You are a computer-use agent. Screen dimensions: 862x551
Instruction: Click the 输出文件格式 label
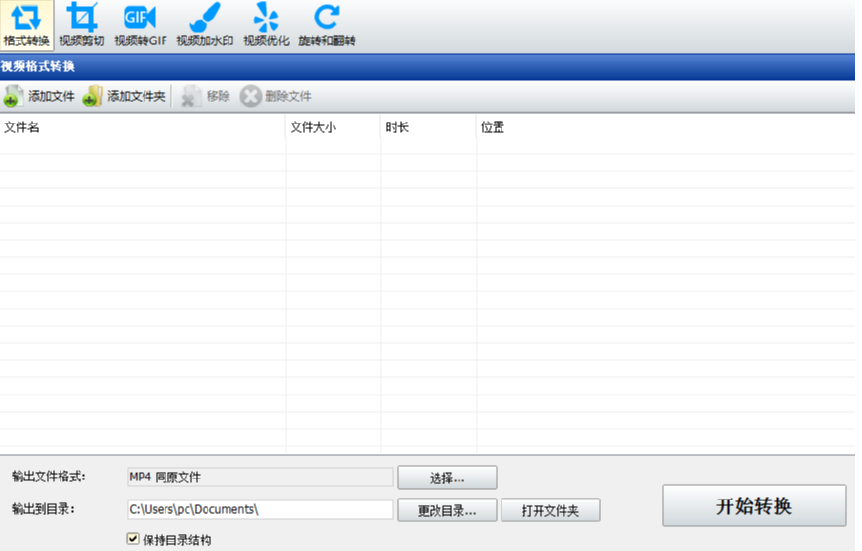click(x=48, y=476)
